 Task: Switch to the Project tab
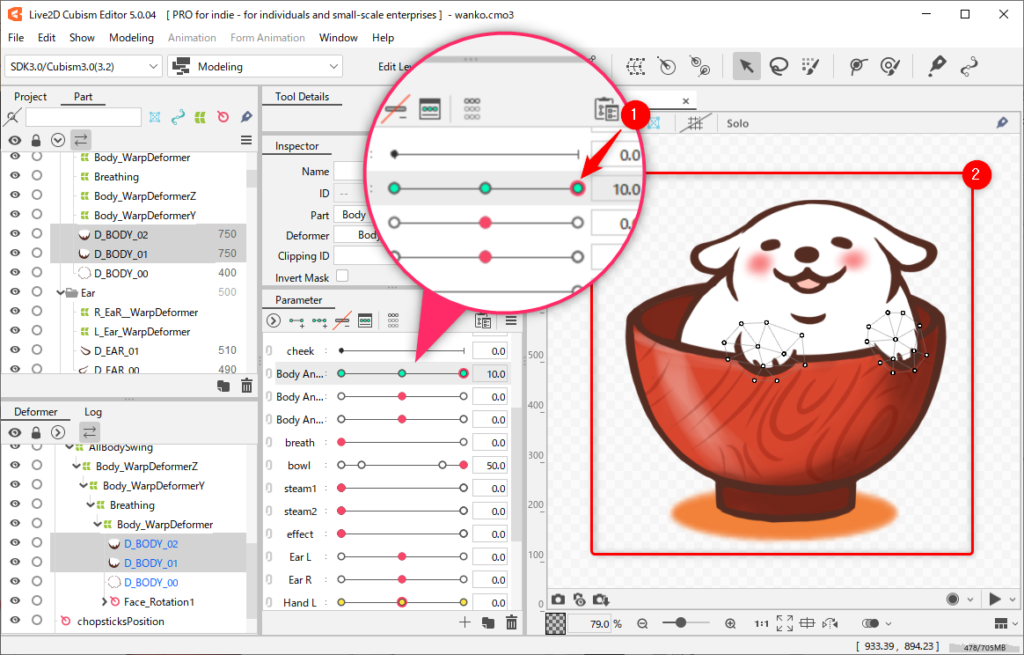point(30,97)
